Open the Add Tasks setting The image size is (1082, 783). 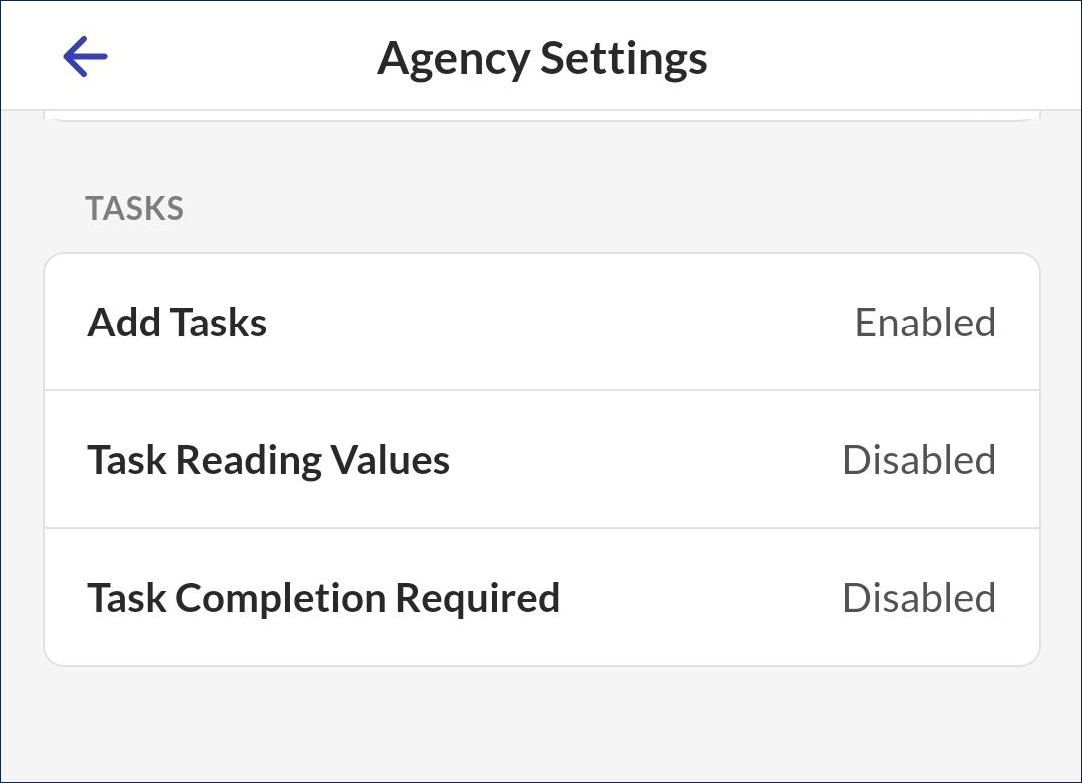(178, 323)
